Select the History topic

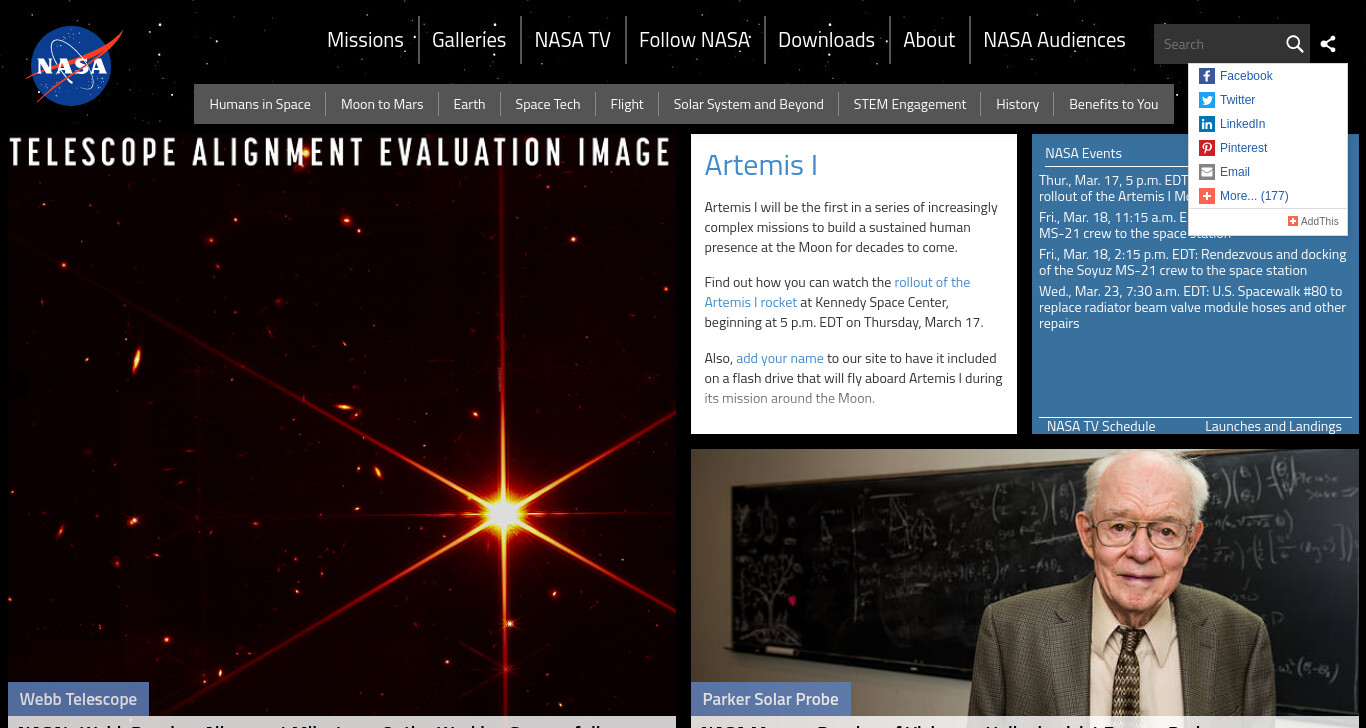pos(1017,104)
